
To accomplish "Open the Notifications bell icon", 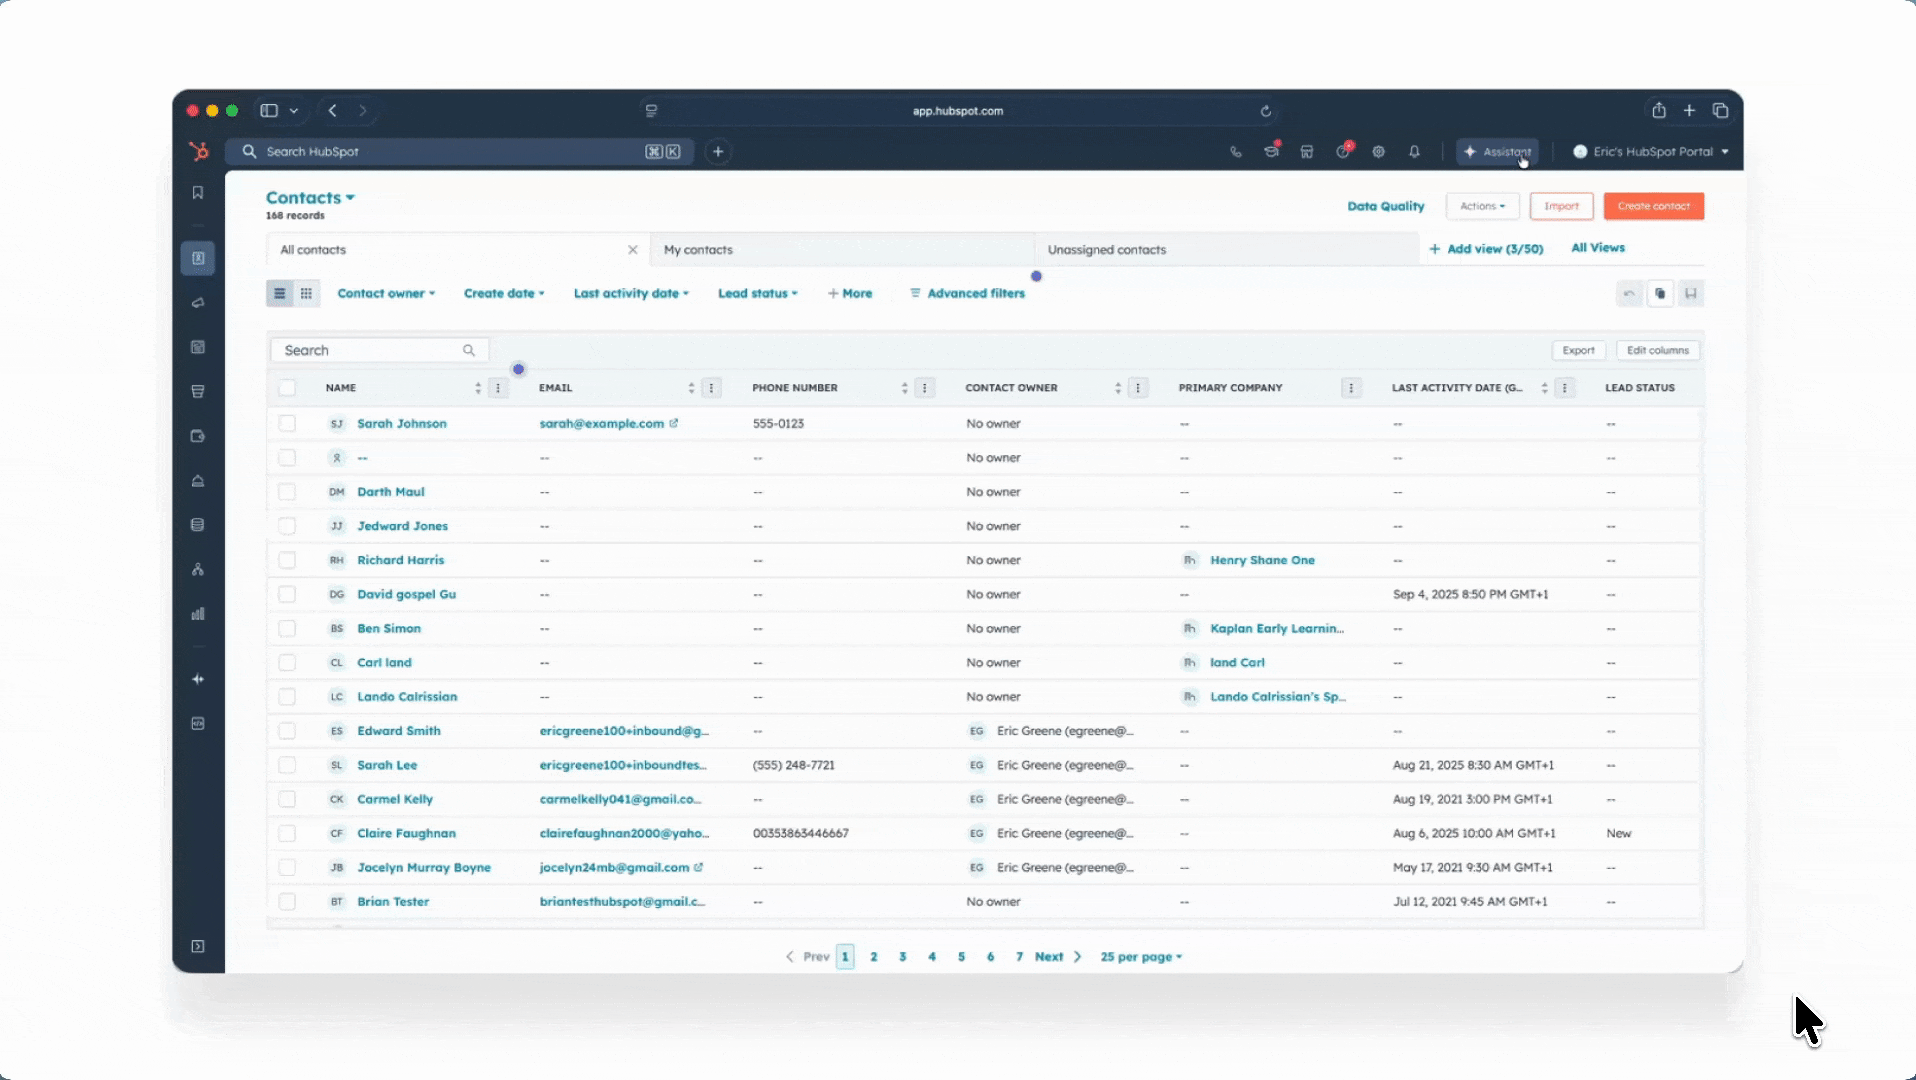I will (x=1414, y=152).
